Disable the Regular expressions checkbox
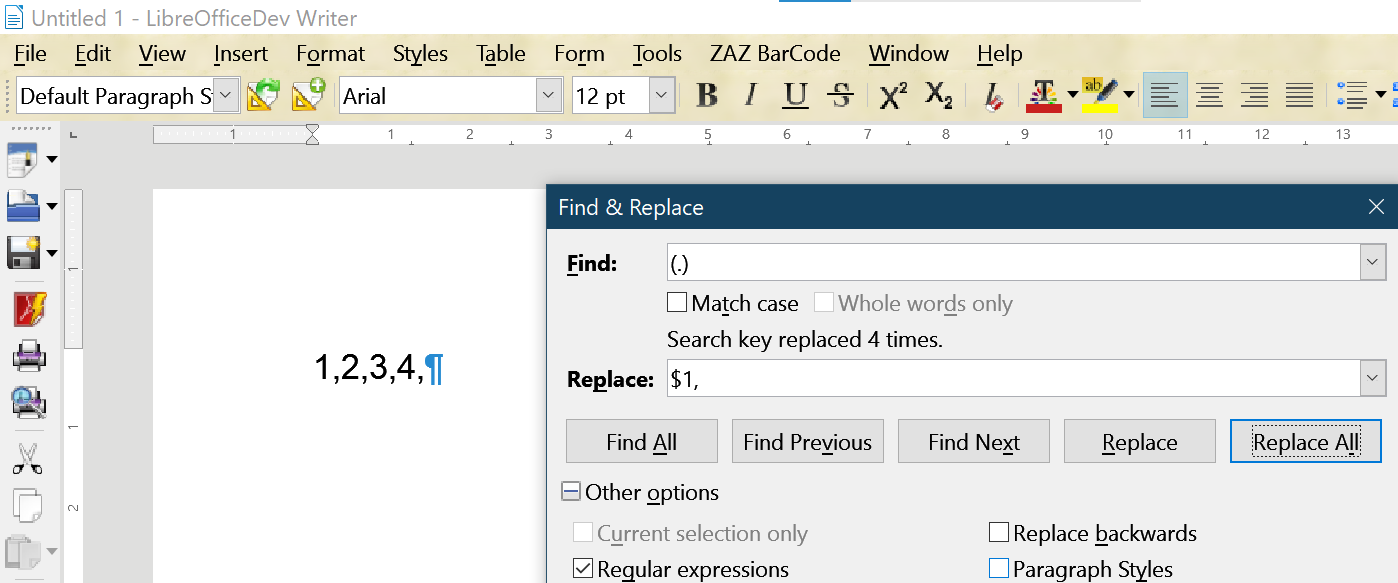 click(x=582, y=568)
